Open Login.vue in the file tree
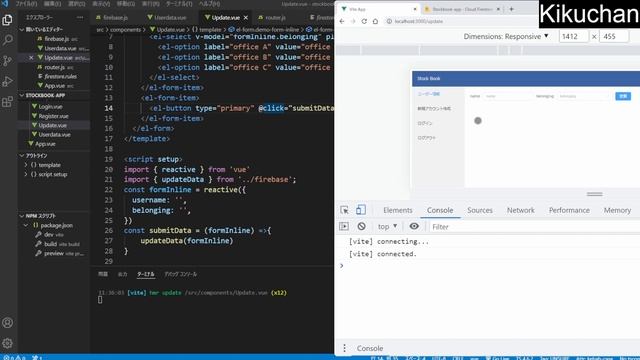The image size is (640, 360). tap(51, 107)
